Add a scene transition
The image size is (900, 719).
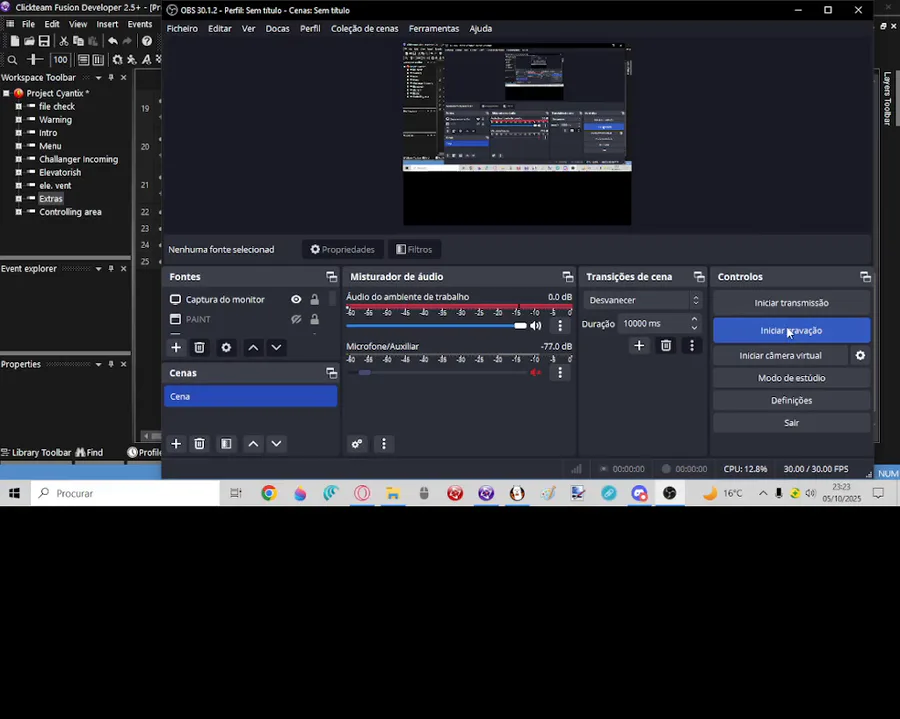click(639, 345)
